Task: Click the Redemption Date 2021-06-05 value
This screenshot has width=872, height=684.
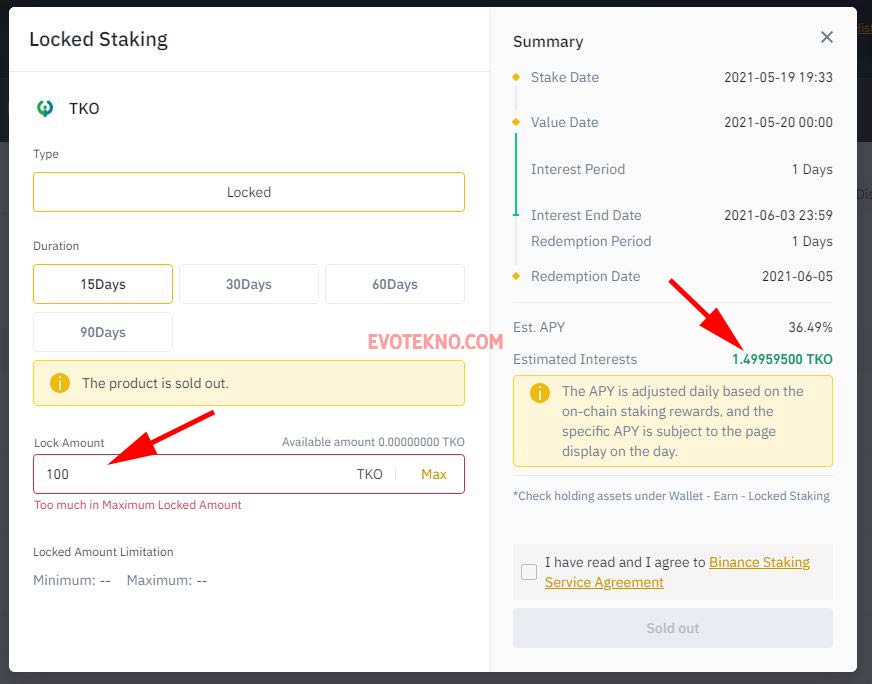Action: coord(797,276)
